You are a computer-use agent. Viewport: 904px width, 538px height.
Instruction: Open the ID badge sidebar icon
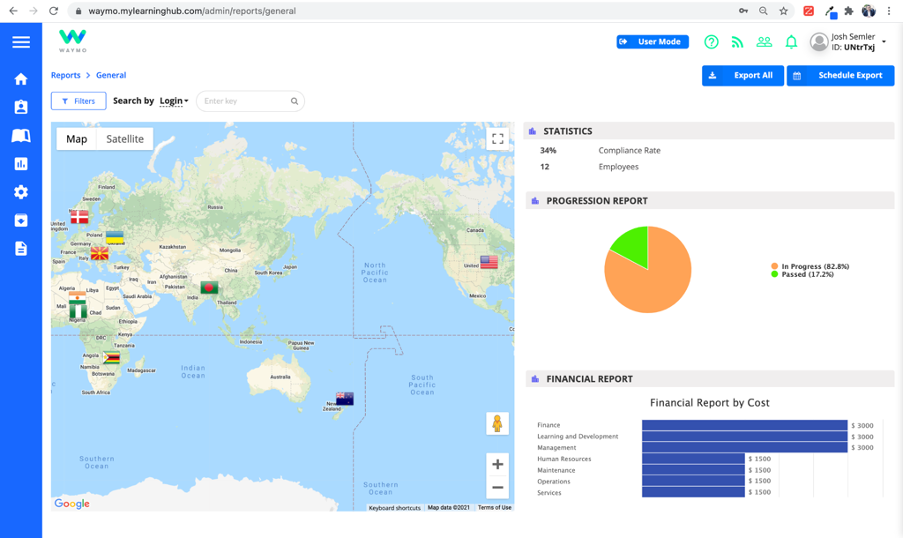coord(21,107)
